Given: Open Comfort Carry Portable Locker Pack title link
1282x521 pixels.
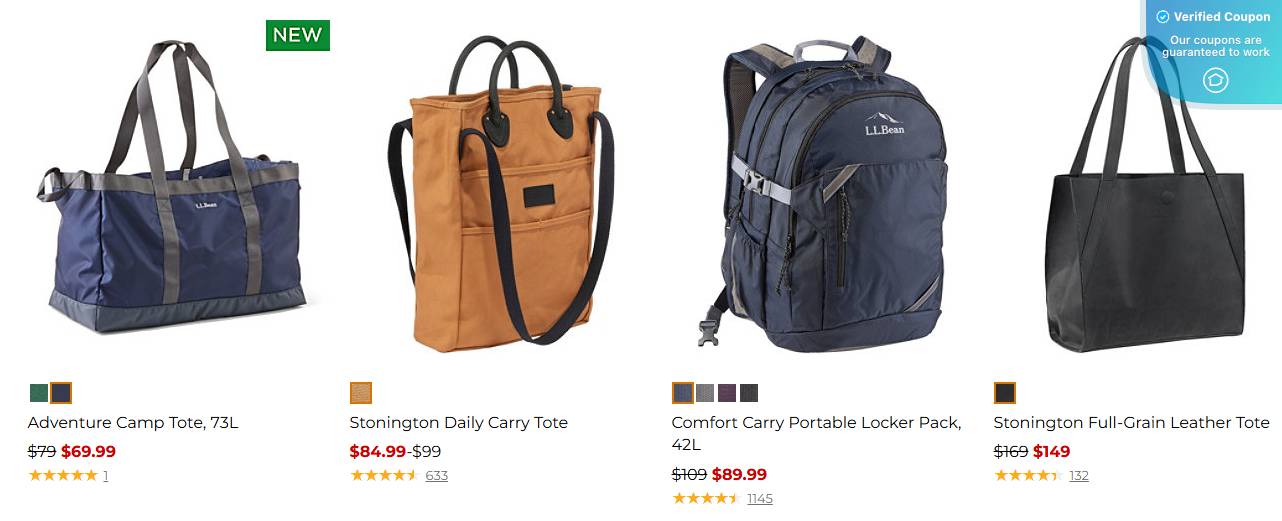Looking at the screenshot, I should (x=816, y=433).
